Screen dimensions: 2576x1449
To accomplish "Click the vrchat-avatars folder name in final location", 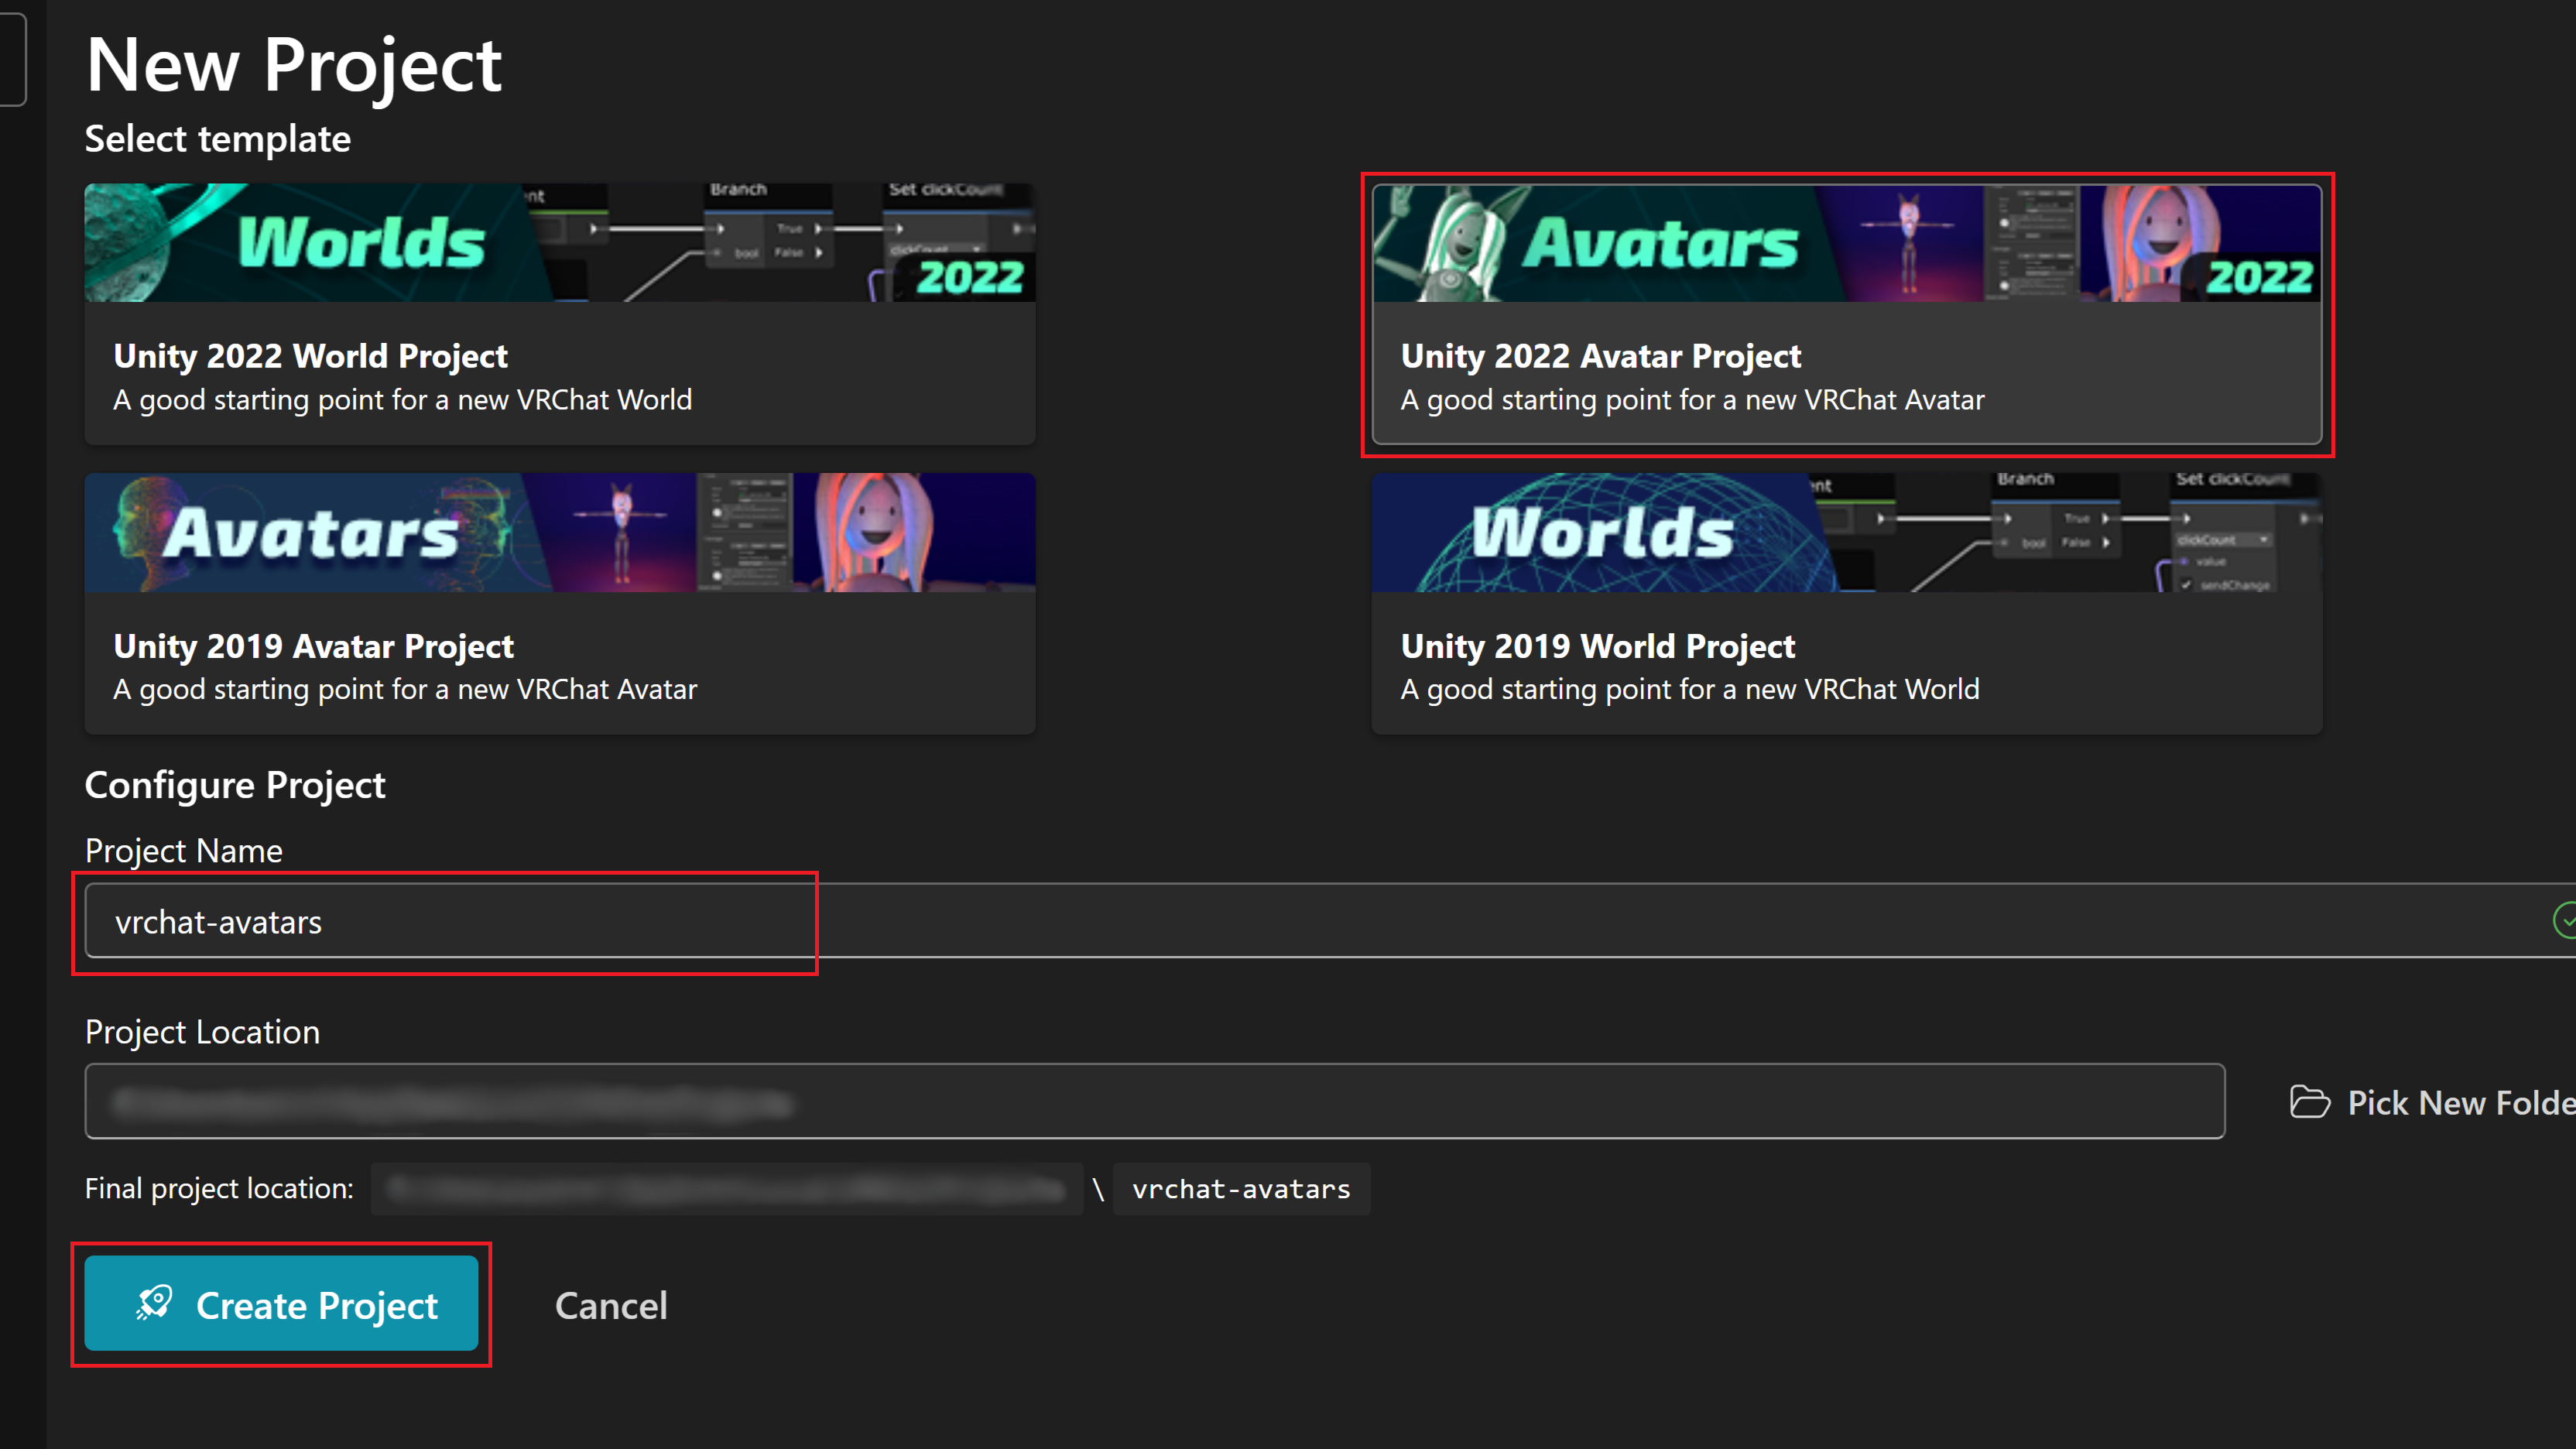I will 1241,1189.
